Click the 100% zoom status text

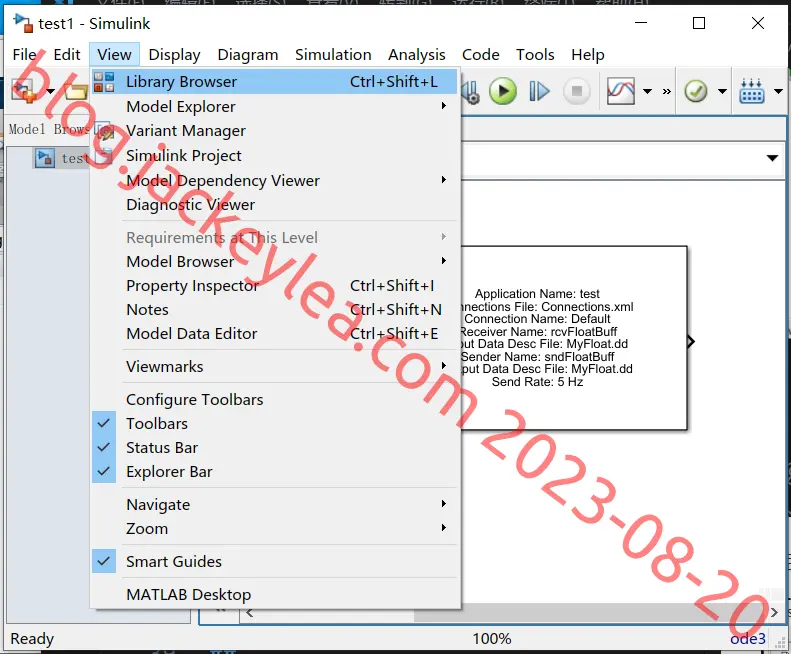(492, 639)
